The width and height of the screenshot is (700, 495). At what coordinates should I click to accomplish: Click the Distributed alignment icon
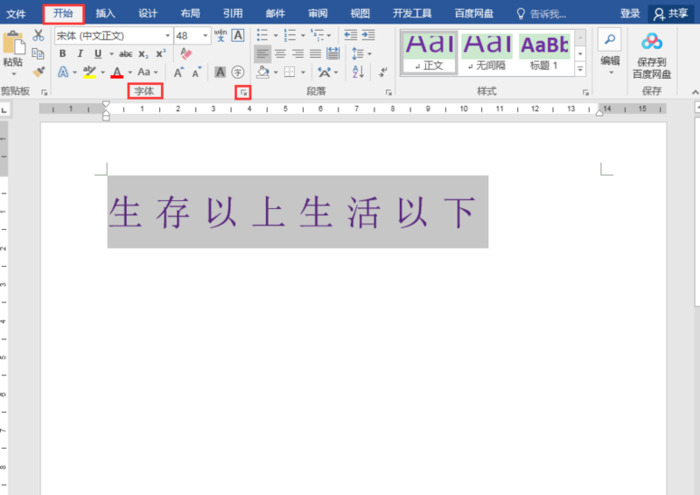coord(333,54)
